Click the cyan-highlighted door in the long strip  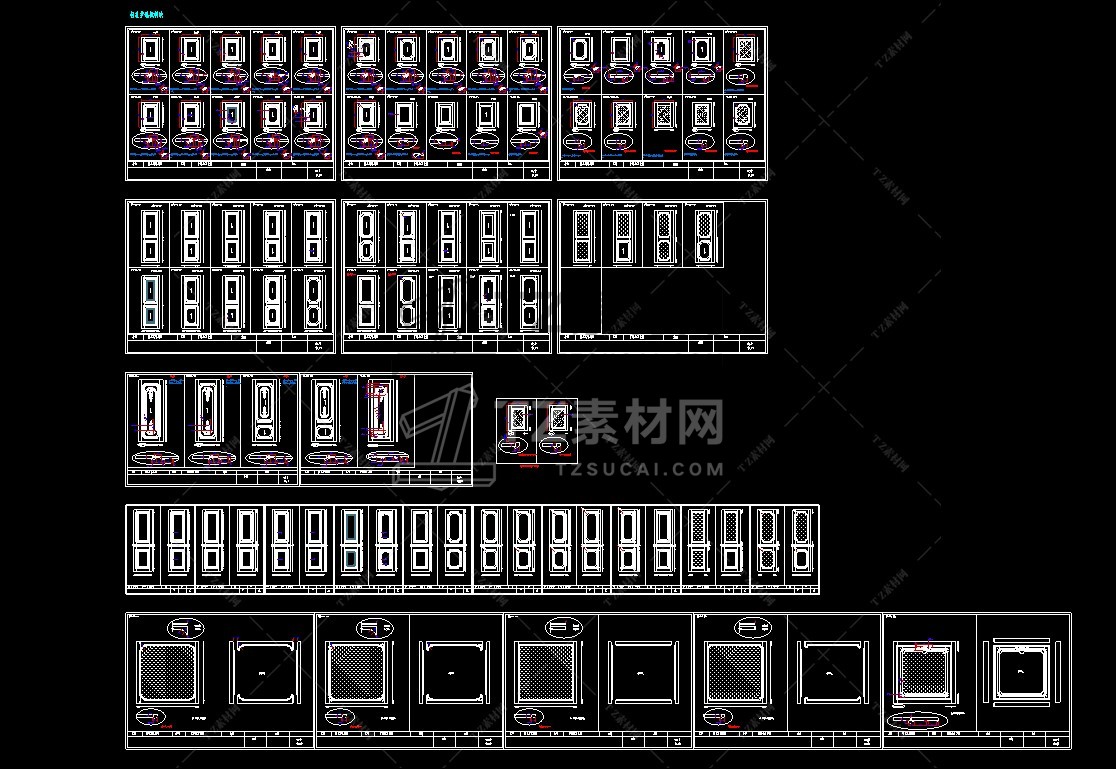pos(350,541)
